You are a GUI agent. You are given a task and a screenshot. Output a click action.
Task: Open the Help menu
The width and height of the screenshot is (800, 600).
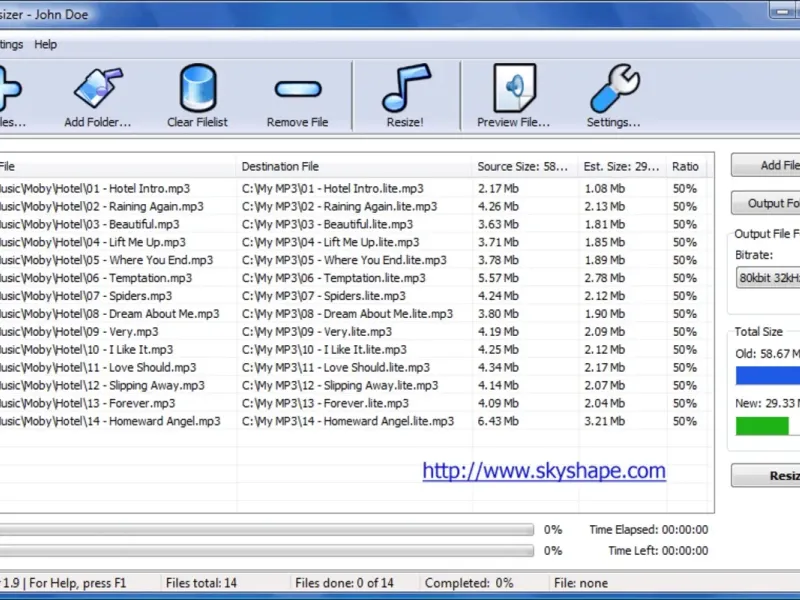coord(45,44)
